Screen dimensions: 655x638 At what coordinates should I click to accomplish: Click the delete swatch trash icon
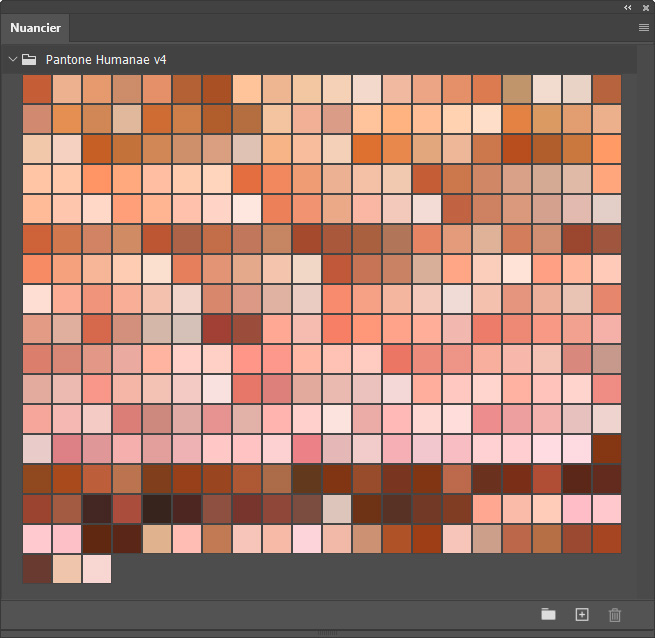[x=615, y=614]
